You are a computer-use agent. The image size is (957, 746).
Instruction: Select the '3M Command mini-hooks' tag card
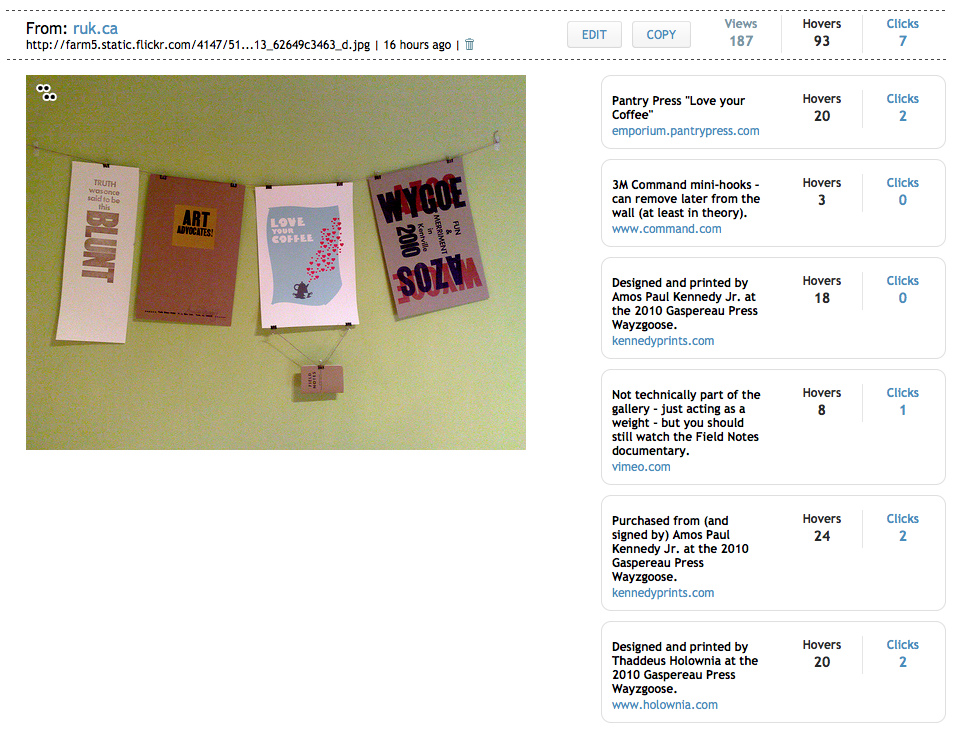[773, 203]
